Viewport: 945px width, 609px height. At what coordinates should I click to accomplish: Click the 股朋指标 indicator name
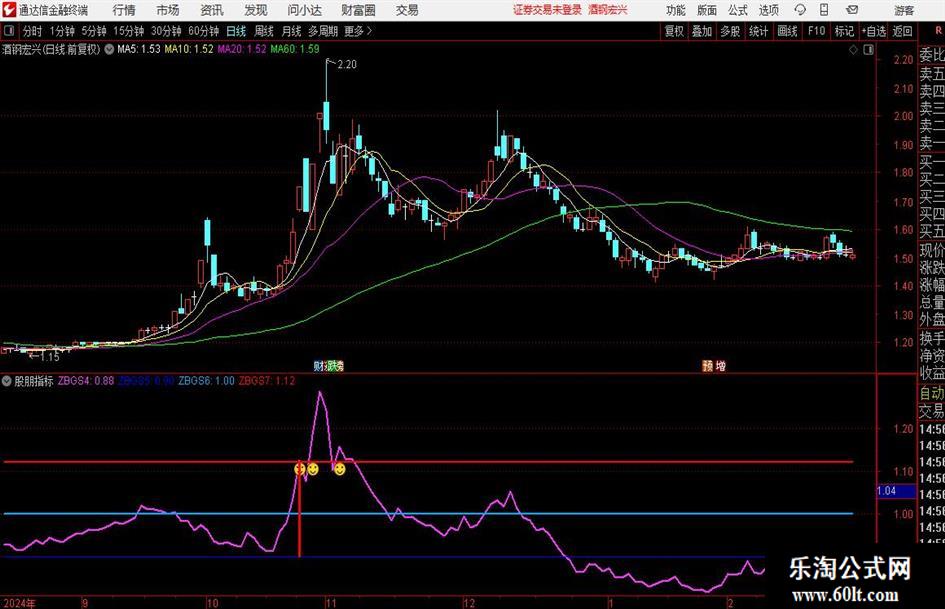[x=34, y=381]
